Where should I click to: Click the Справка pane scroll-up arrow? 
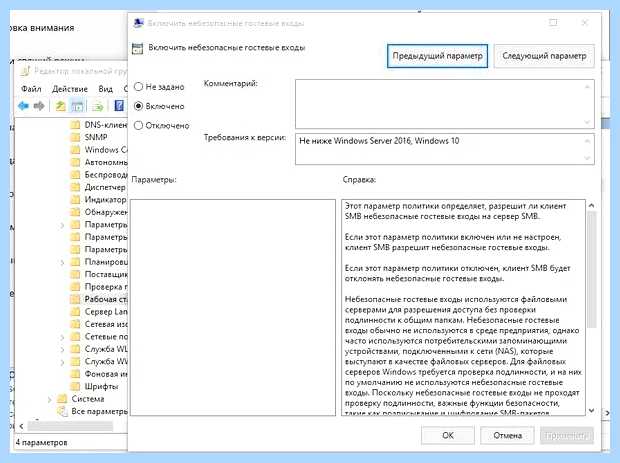pos(592,205)
